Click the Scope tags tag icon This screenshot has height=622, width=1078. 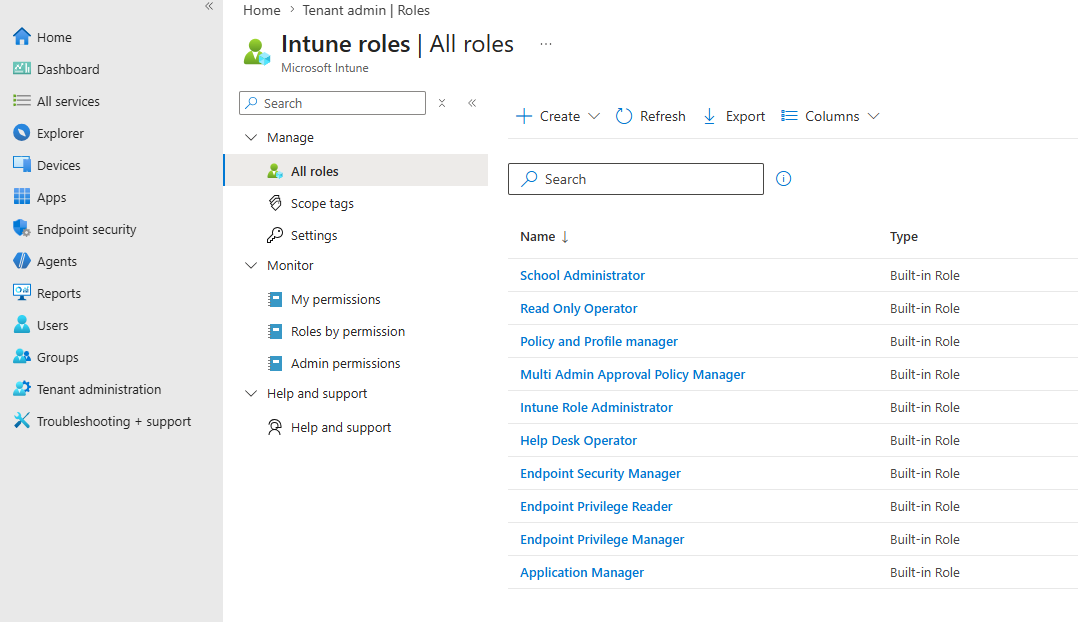point(275,203)
